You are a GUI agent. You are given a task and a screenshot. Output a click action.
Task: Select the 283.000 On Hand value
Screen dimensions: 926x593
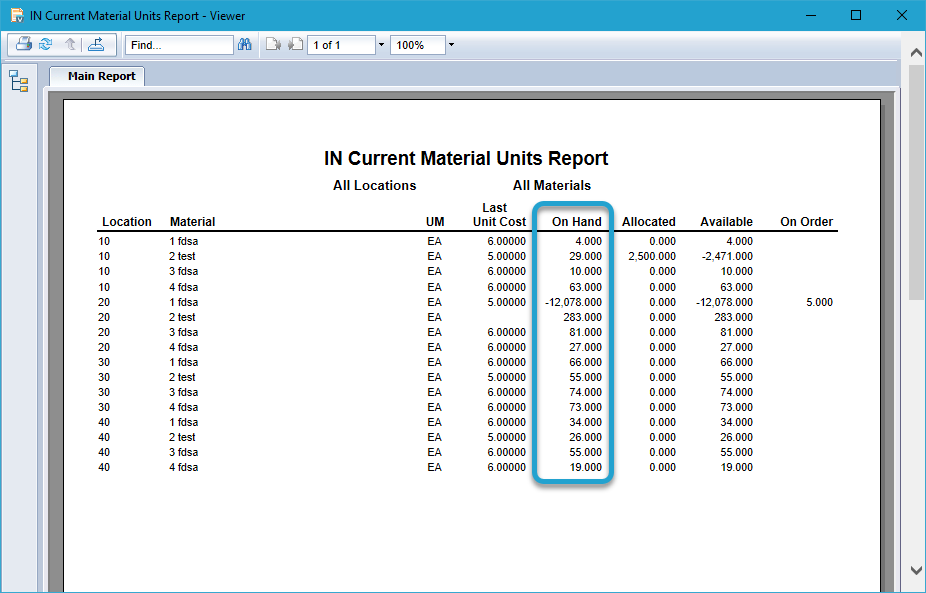(x=582, y=317)
